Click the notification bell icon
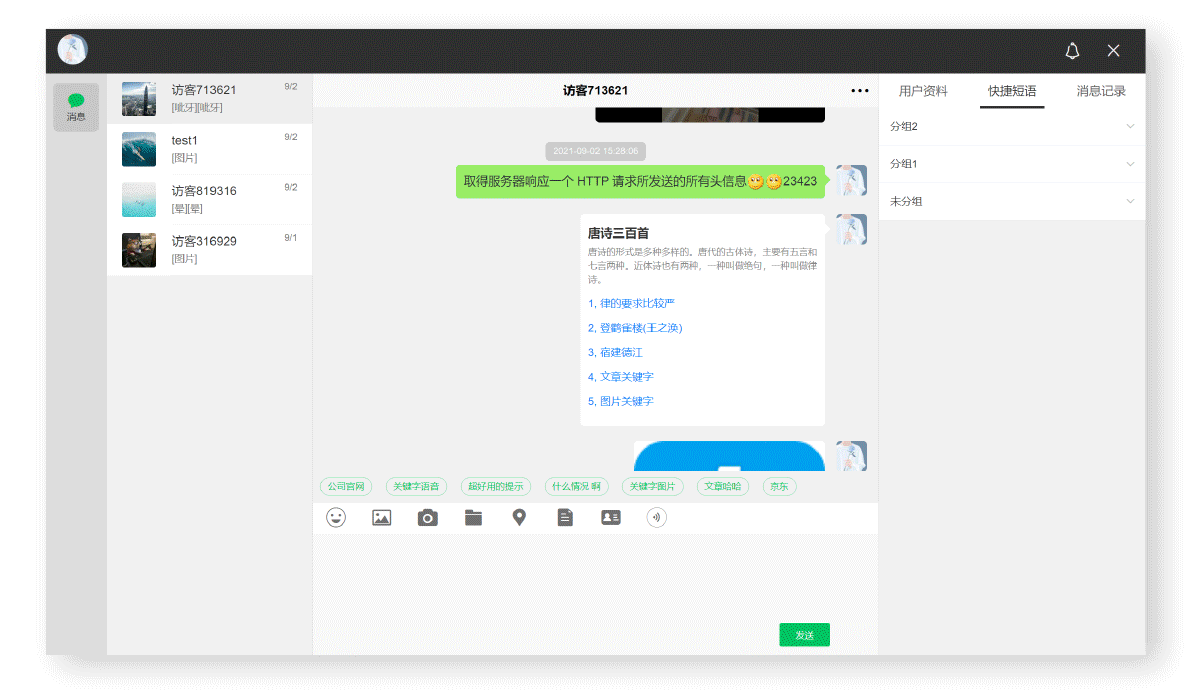The image size is (1200, 693). [1071, 50]
